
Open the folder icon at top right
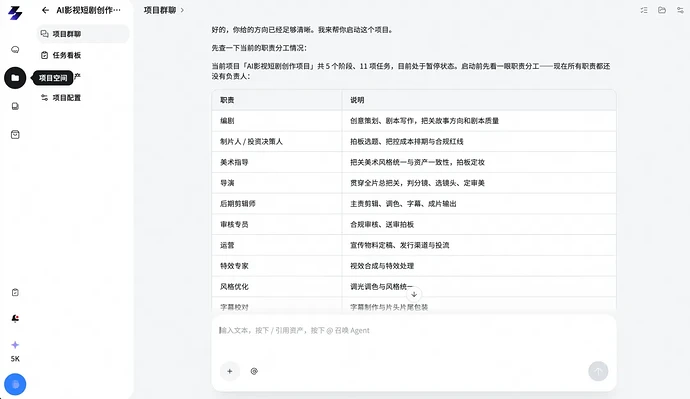(662, 10)
